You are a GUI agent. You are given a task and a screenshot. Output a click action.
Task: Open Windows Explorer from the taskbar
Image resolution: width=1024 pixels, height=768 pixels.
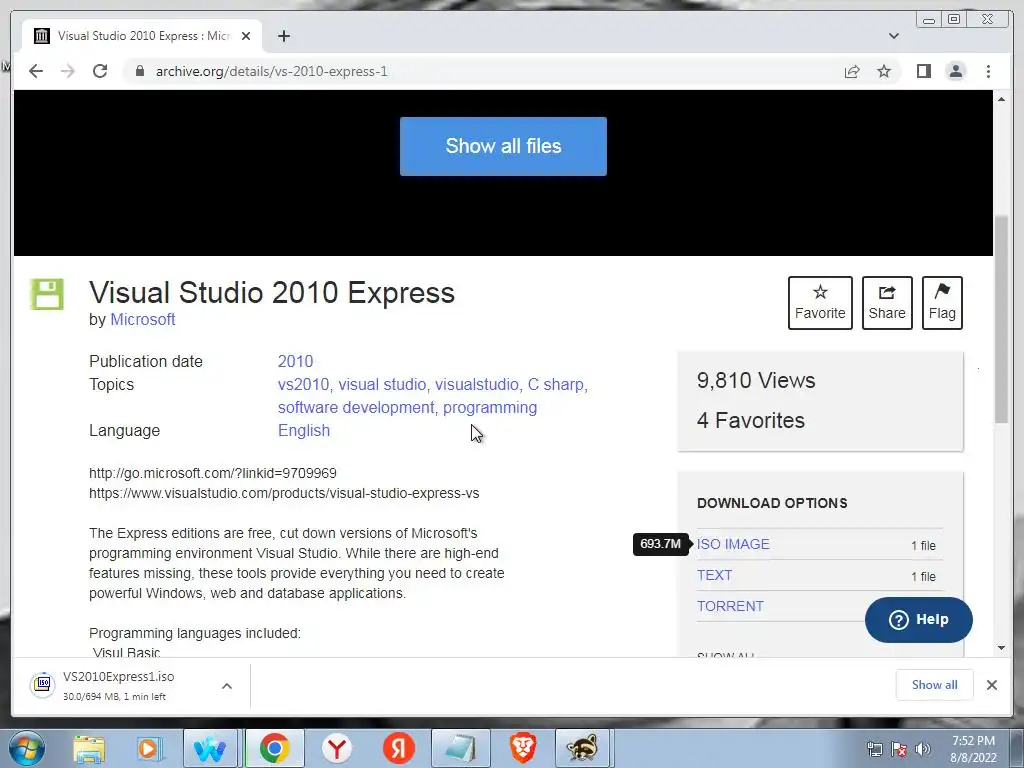89,749
